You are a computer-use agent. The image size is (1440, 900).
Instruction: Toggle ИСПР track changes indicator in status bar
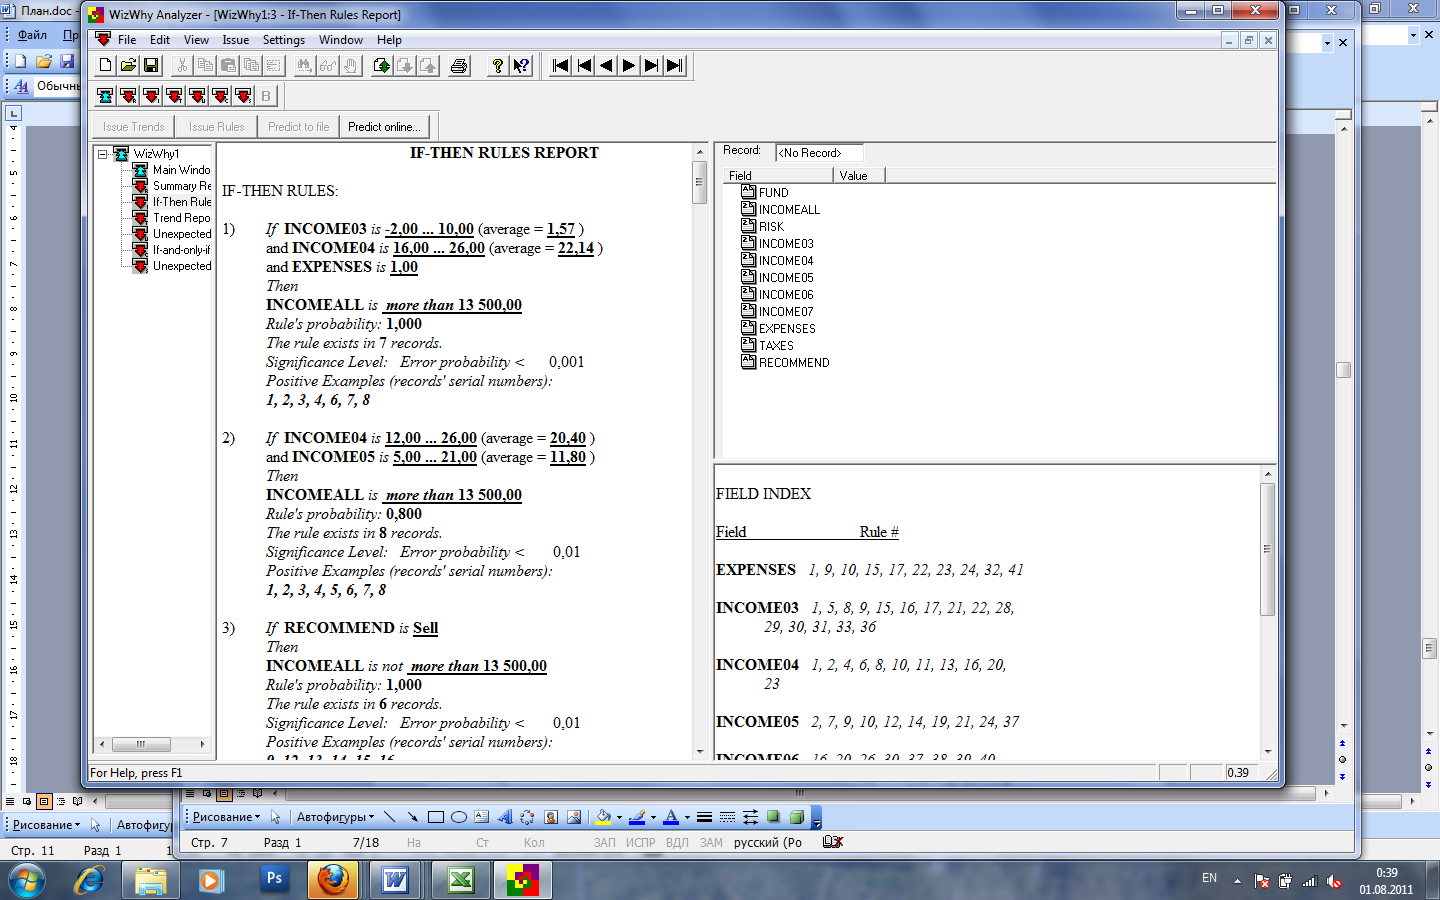pyautogui.click(x=640, y=843)
